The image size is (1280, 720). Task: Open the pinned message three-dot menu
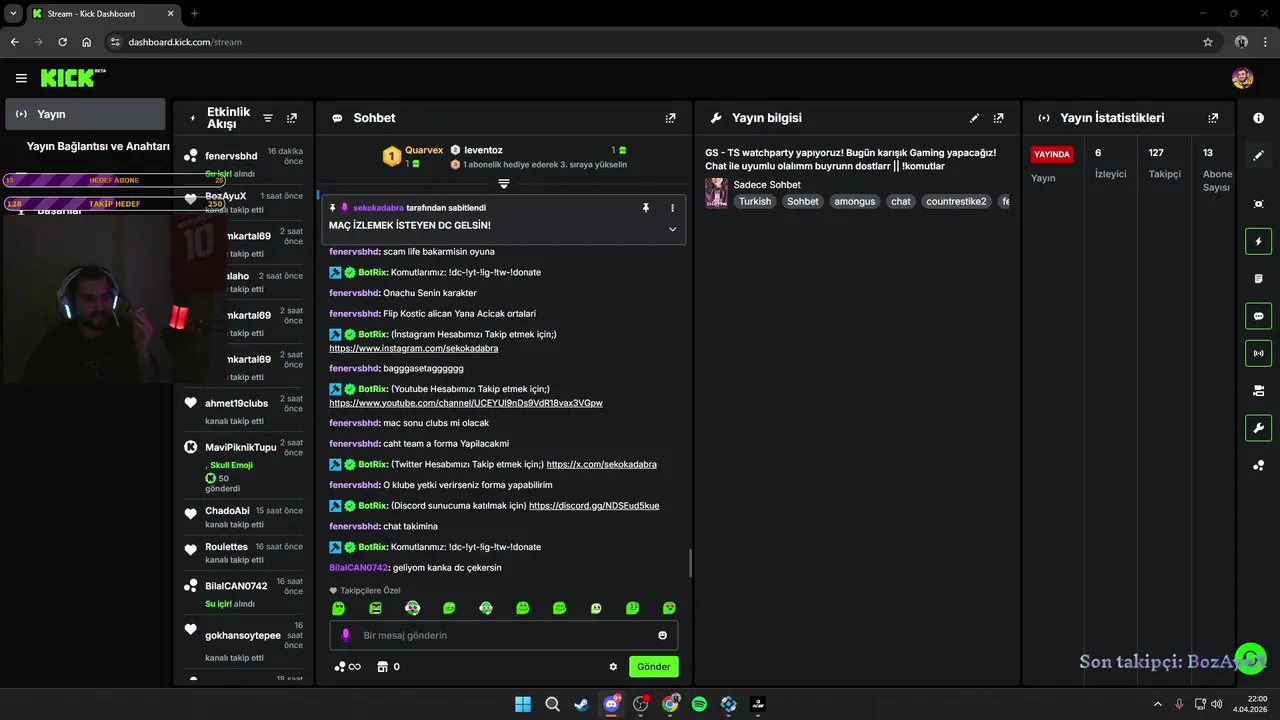[672, 208]
